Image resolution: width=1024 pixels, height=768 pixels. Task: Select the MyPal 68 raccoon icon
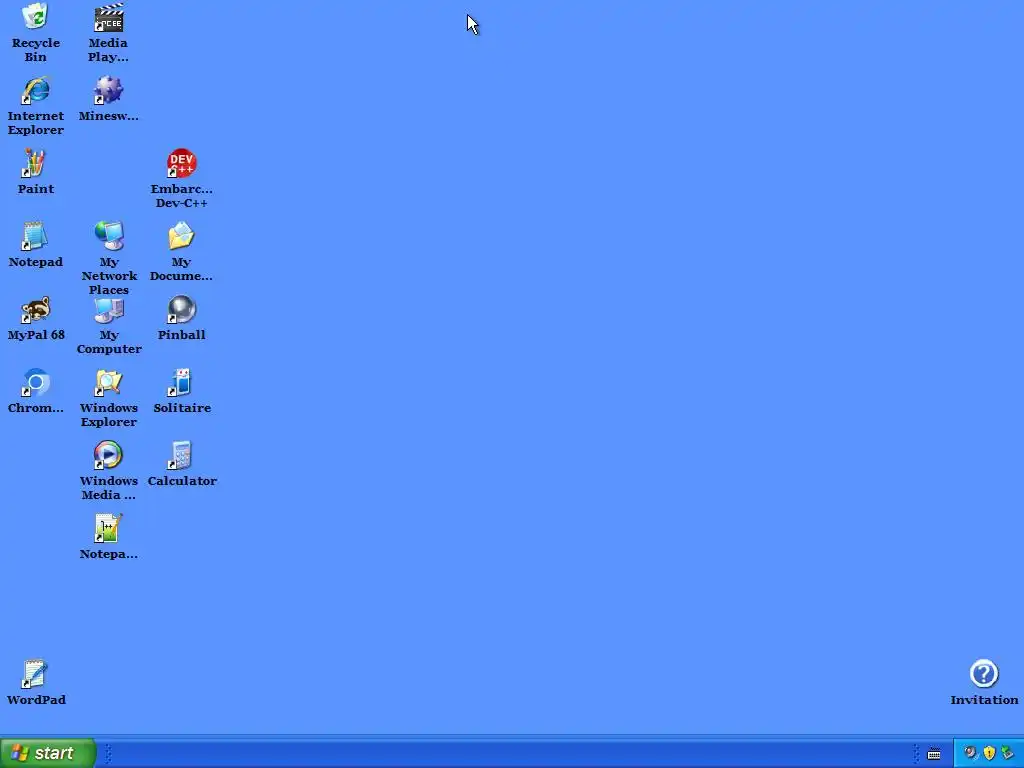[35, 310]
